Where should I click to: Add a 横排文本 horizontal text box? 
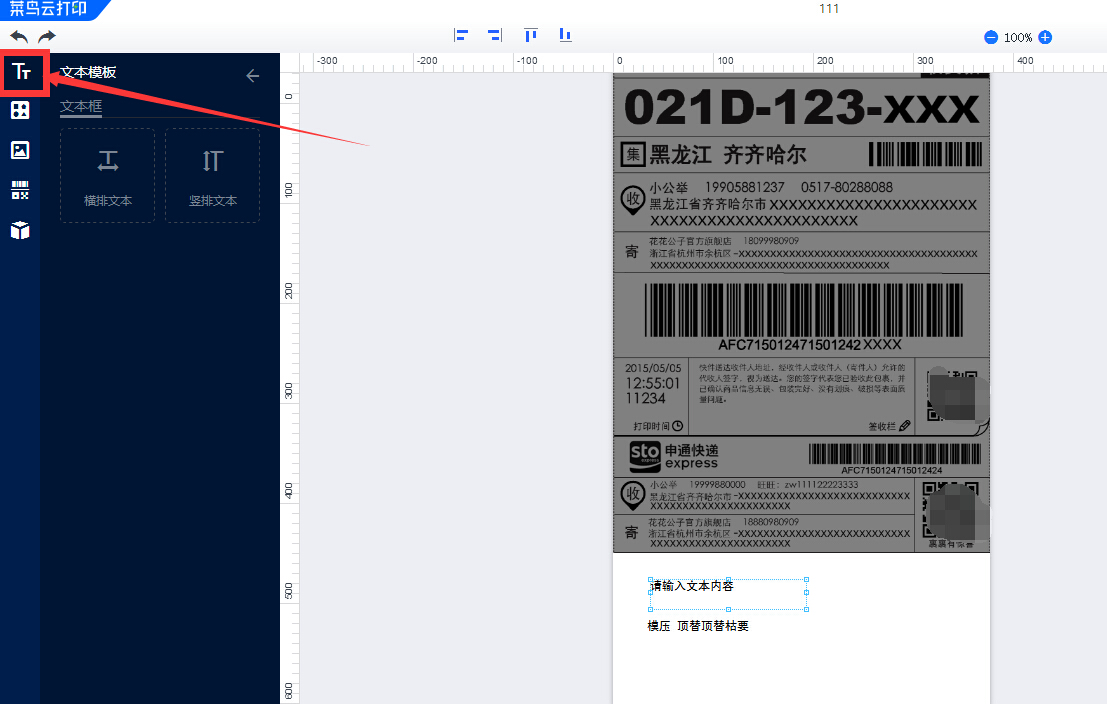(x=107, y=176)
